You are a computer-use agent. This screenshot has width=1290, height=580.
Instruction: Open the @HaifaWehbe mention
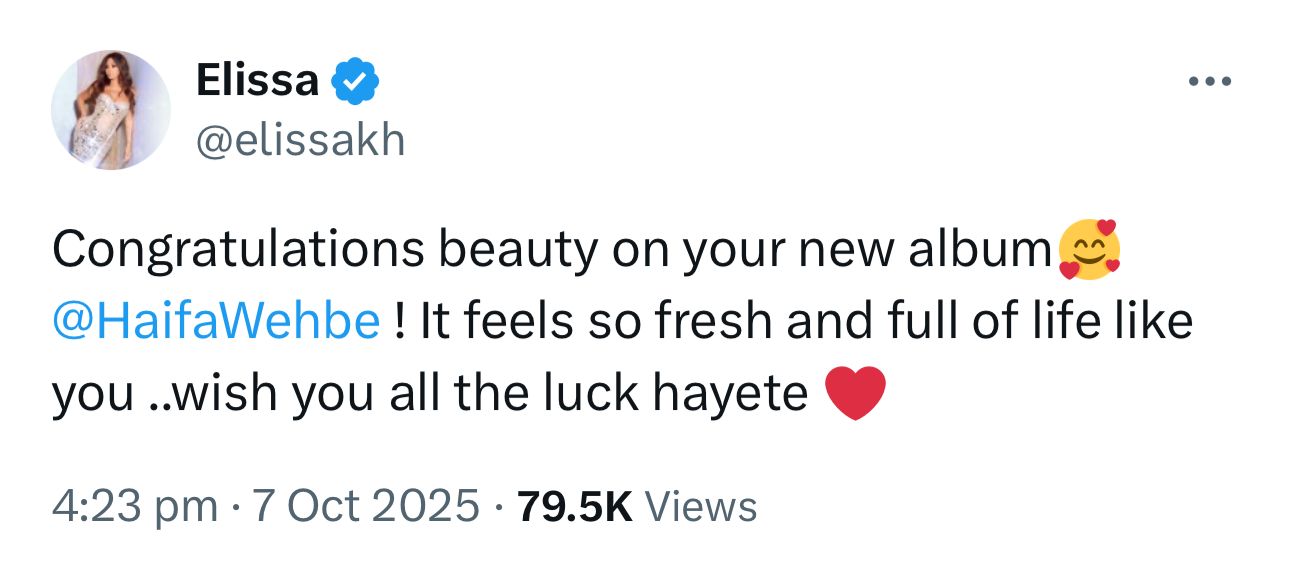pyautogui.click(x=216, y=323)
